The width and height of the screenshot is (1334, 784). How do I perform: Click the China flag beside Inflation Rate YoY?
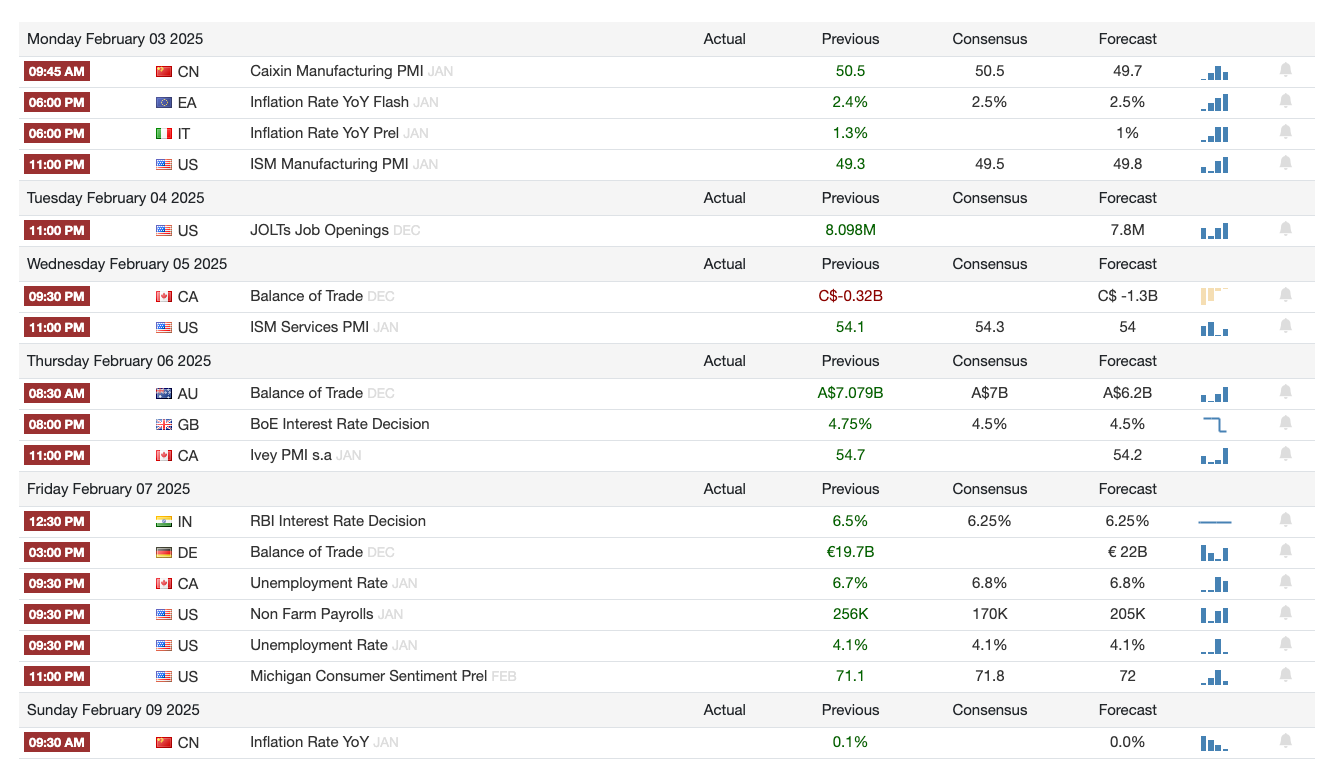(x=164, y=742)
